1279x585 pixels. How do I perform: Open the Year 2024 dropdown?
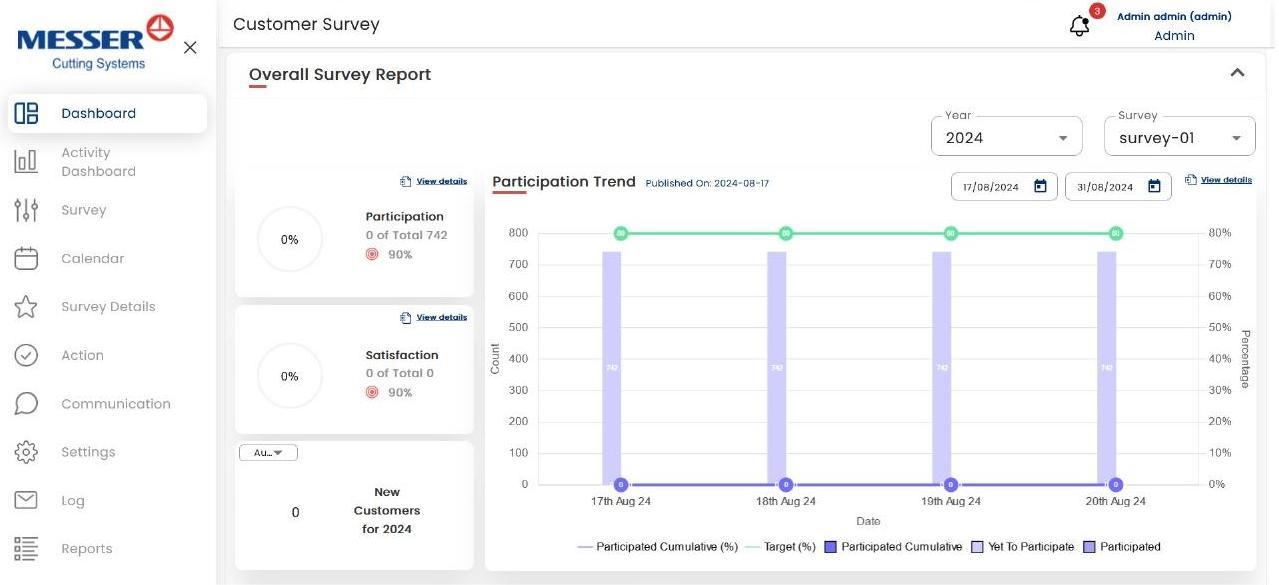[1006, 138]
